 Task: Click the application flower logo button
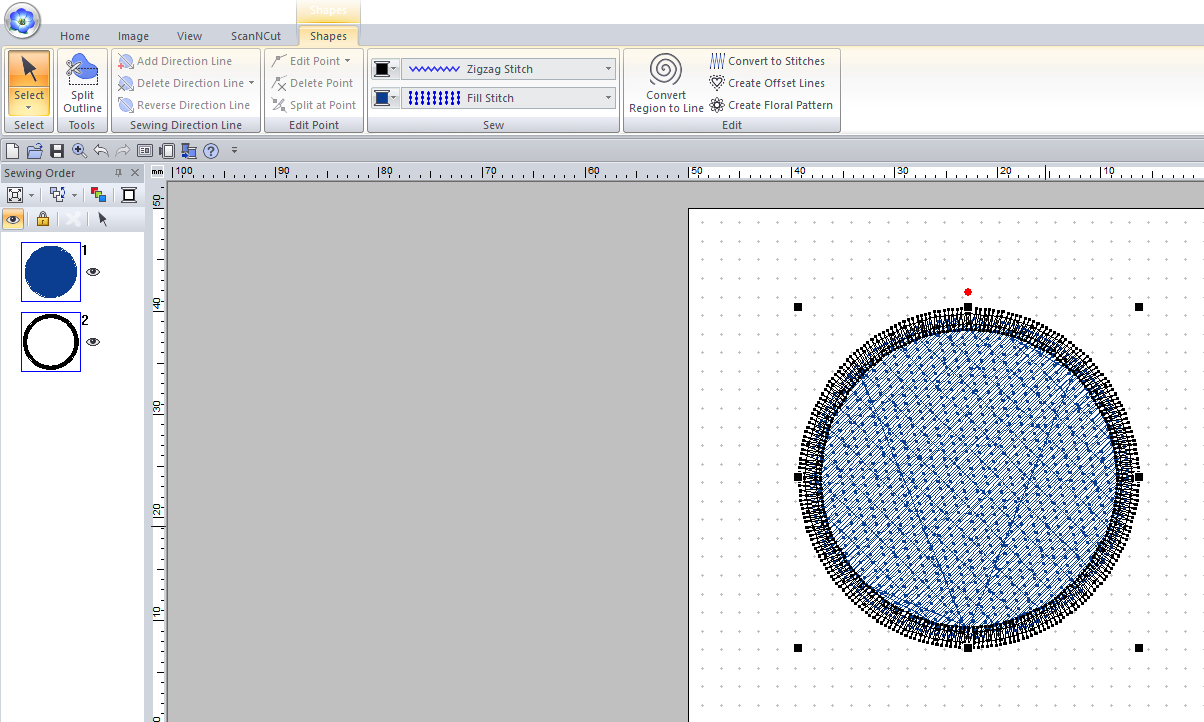point(21,18)
